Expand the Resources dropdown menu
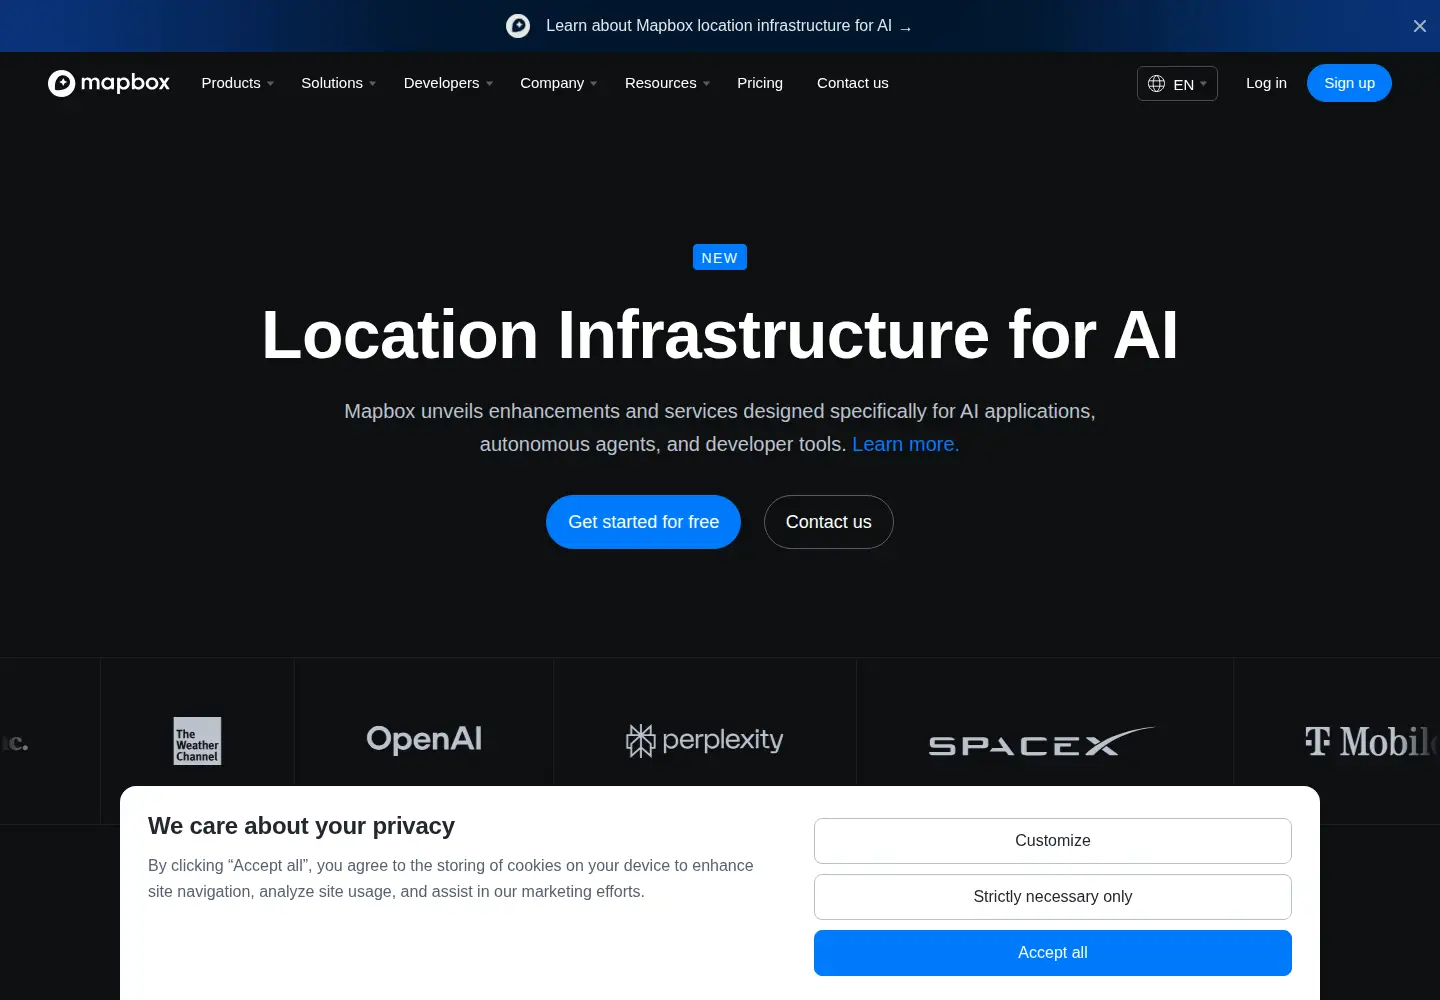The height and width of the screenshot is (1000, 1440). coord(668,83)
